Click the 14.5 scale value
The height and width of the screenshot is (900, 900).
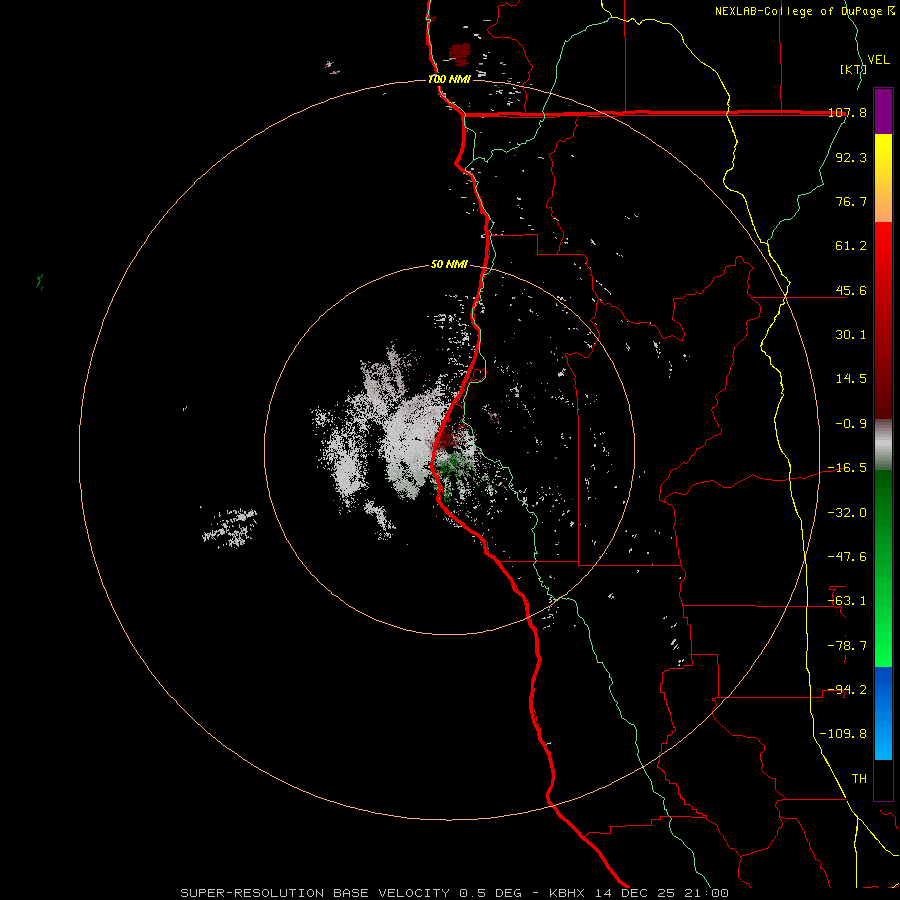coord(851,379)
